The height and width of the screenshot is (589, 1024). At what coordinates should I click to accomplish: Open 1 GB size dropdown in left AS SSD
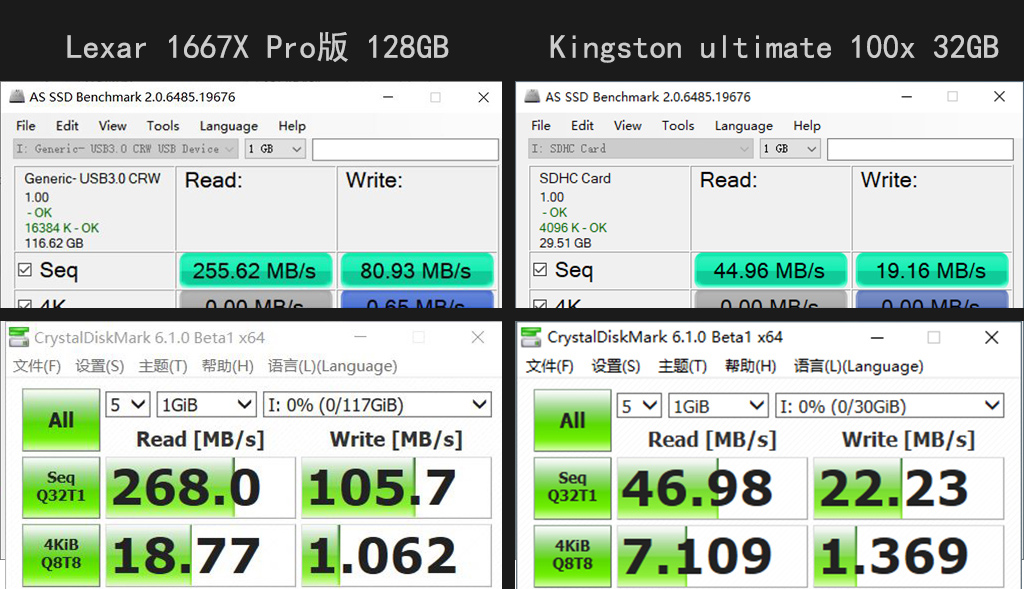275,149
